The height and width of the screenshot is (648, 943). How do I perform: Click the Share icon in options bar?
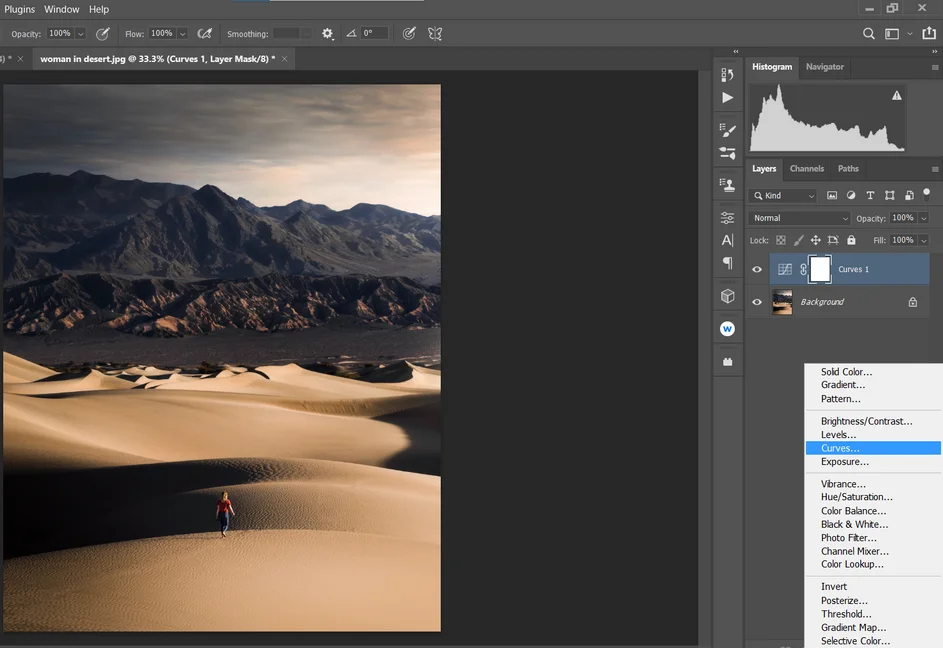point(929,33)
